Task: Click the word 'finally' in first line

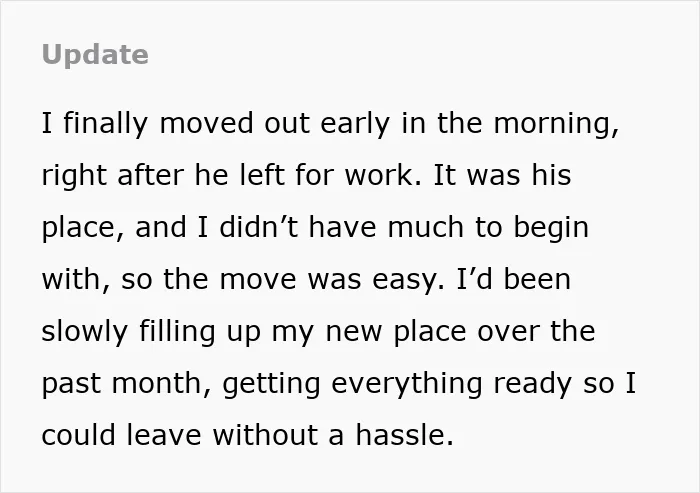Action: [105, 124]
